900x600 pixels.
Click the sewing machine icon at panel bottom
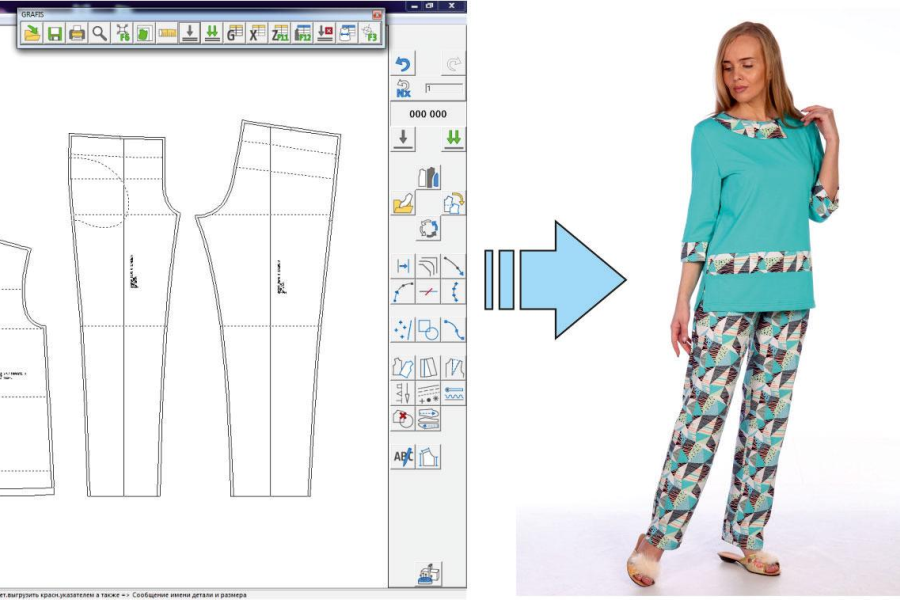click(428, 573)
